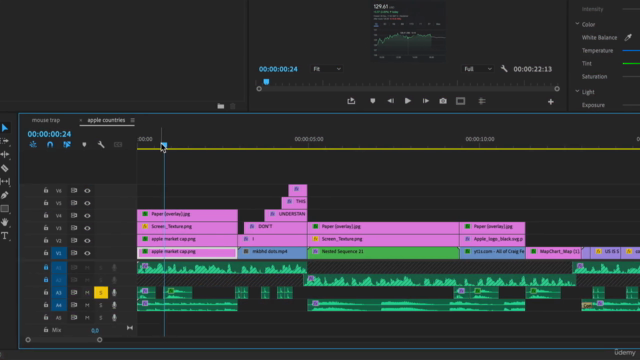Adjust the Temperature slider
Viewport: 640px width, 360px height.
pos(631,51)
